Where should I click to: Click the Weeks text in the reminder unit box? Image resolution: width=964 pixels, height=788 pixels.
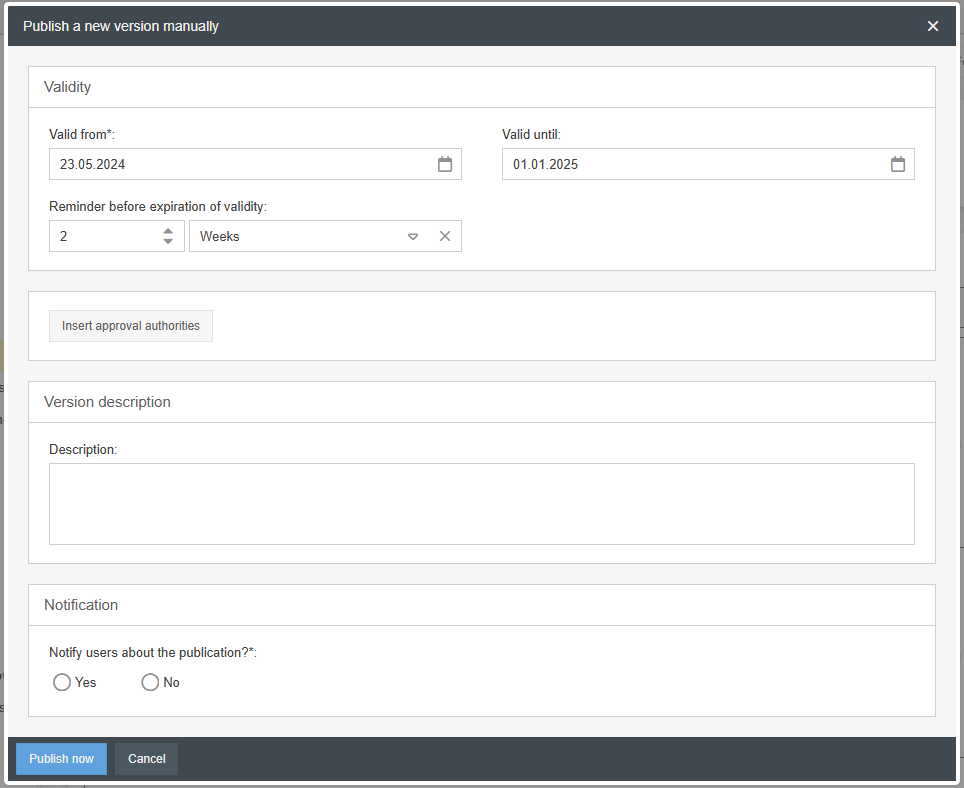point(220,236)
